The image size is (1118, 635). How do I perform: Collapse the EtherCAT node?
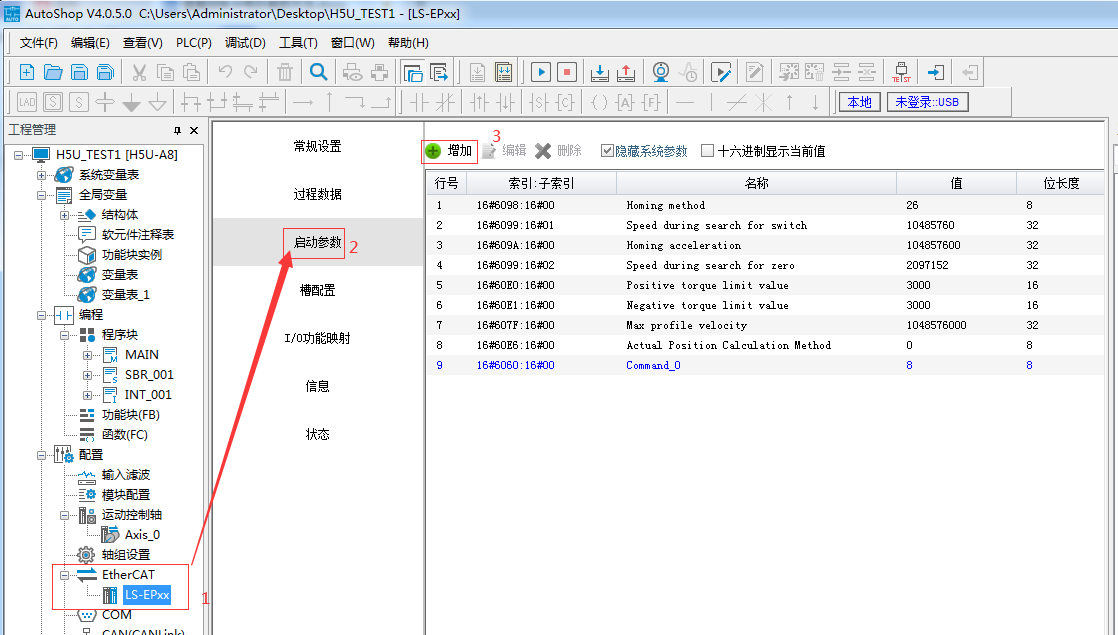coord(64,574)
